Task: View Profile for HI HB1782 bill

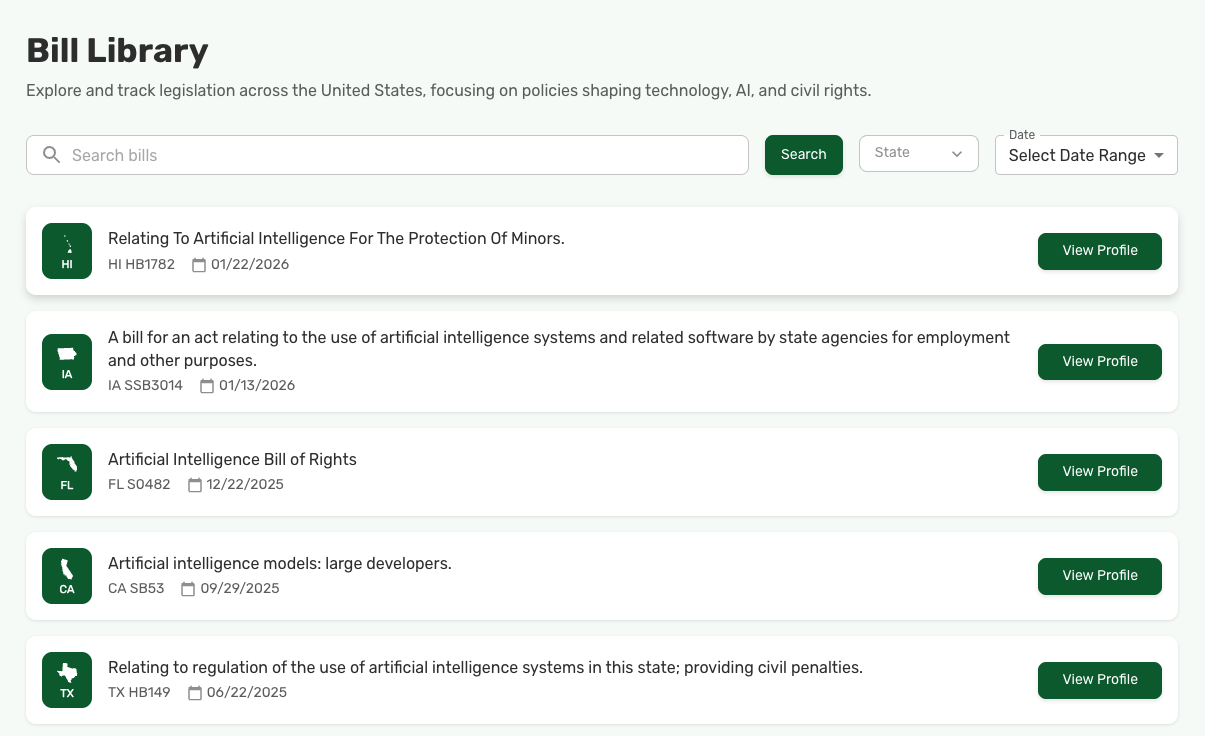Action: pos(1099,251)
